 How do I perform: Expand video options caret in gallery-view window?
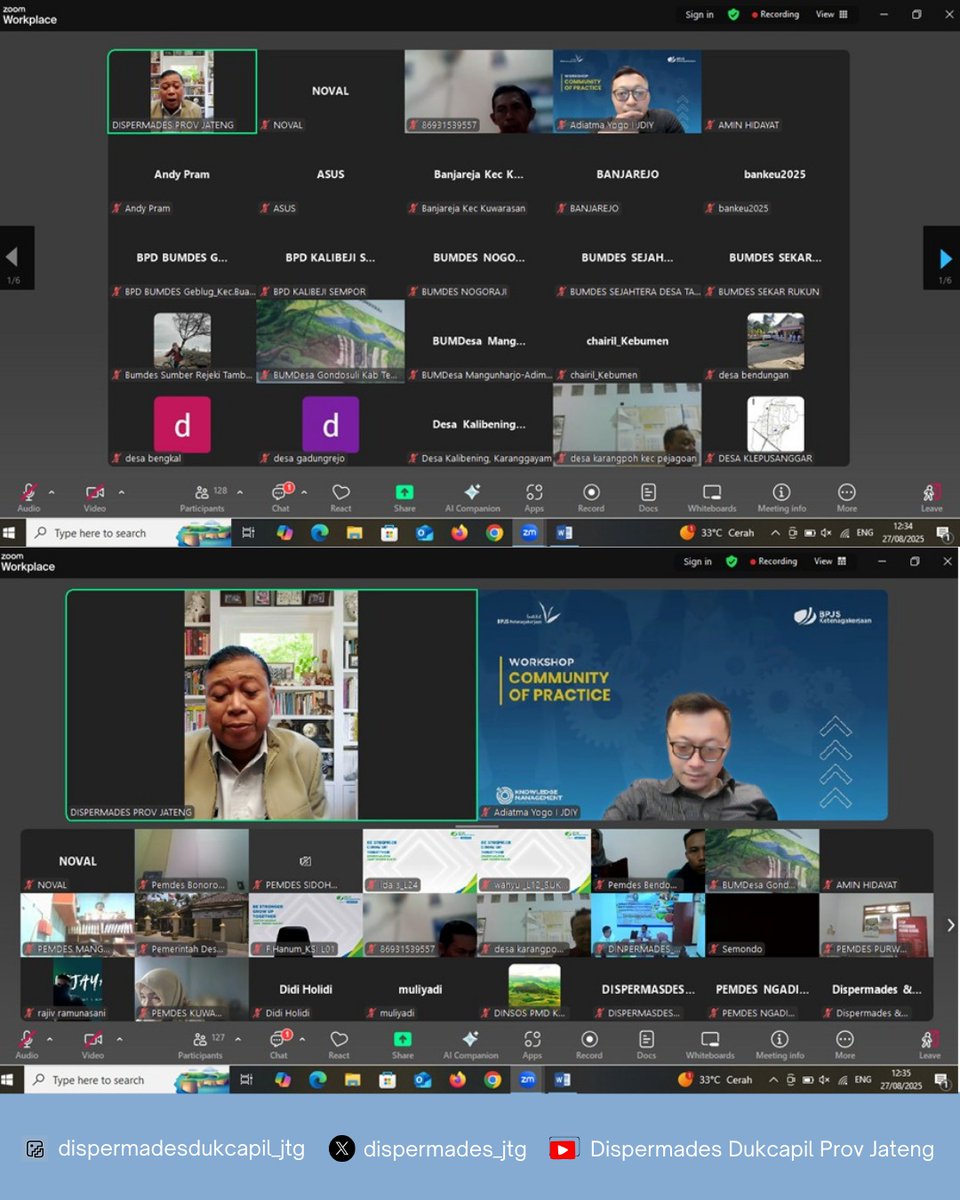click(x=122, y=492)
